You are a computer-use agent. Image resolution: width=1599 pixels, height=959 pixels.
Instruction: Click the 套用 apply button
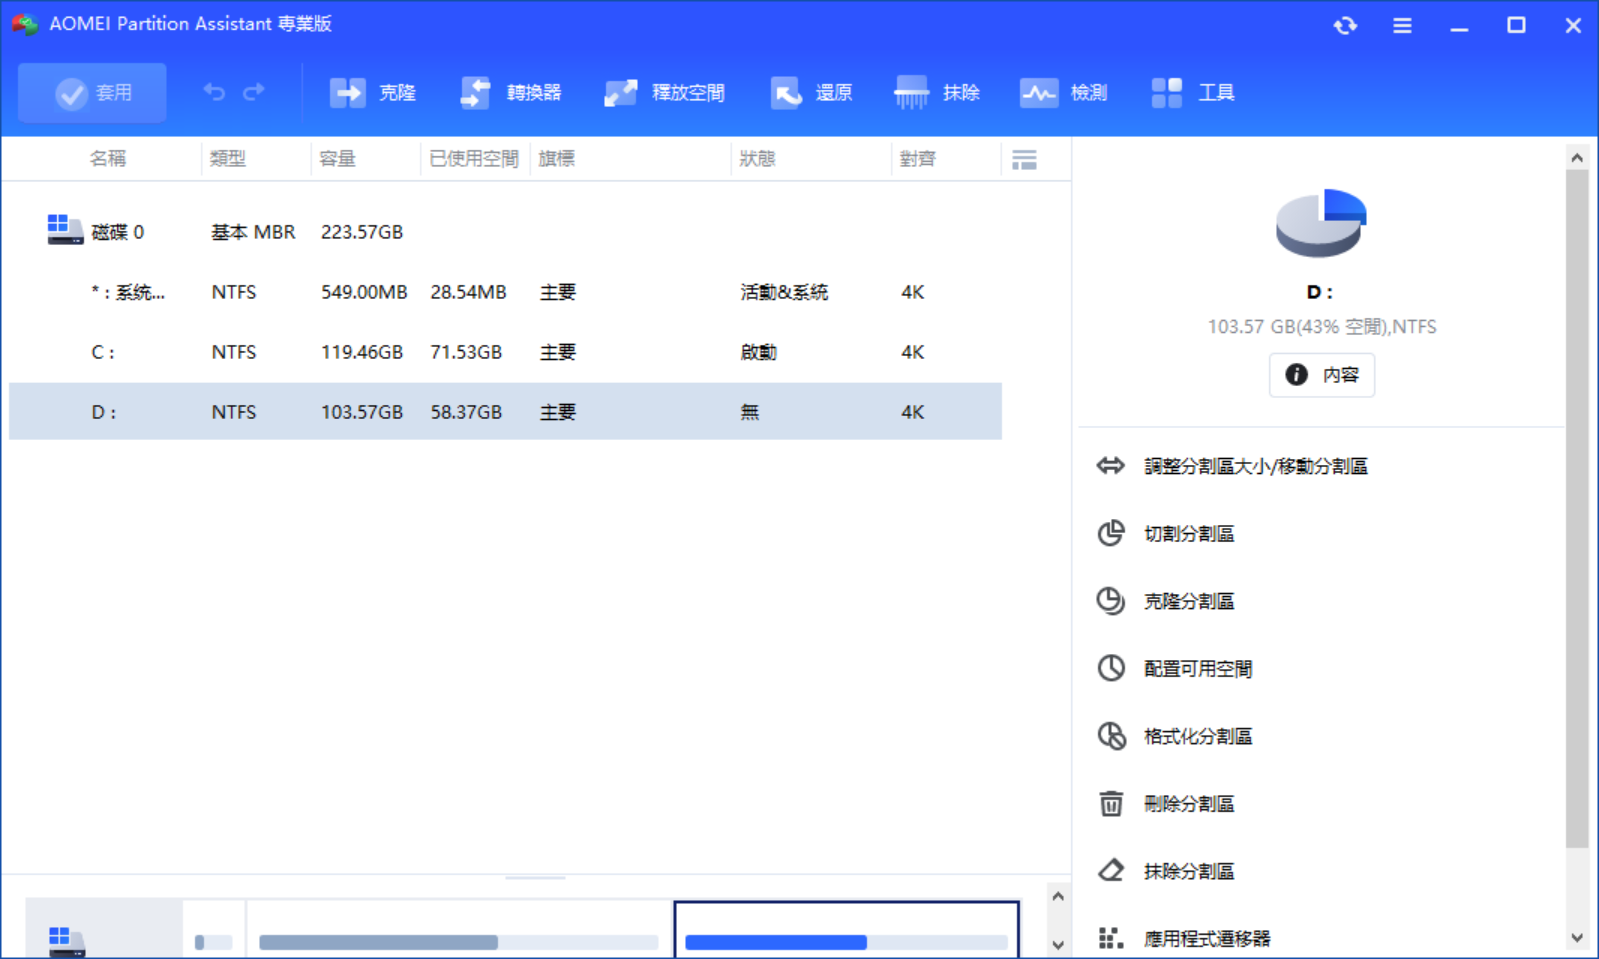coord(92,93)
